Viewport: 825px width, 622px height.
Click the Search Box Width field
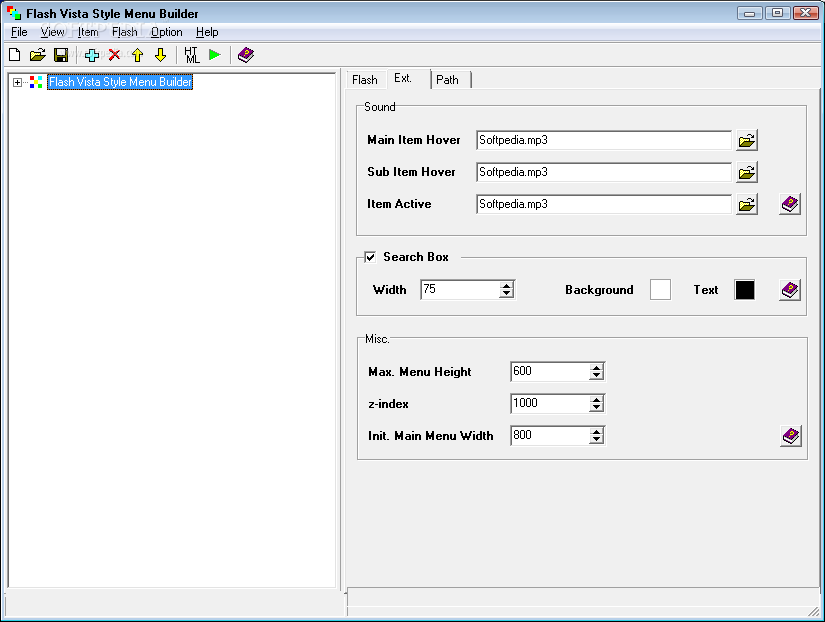[x=460, y=289]
